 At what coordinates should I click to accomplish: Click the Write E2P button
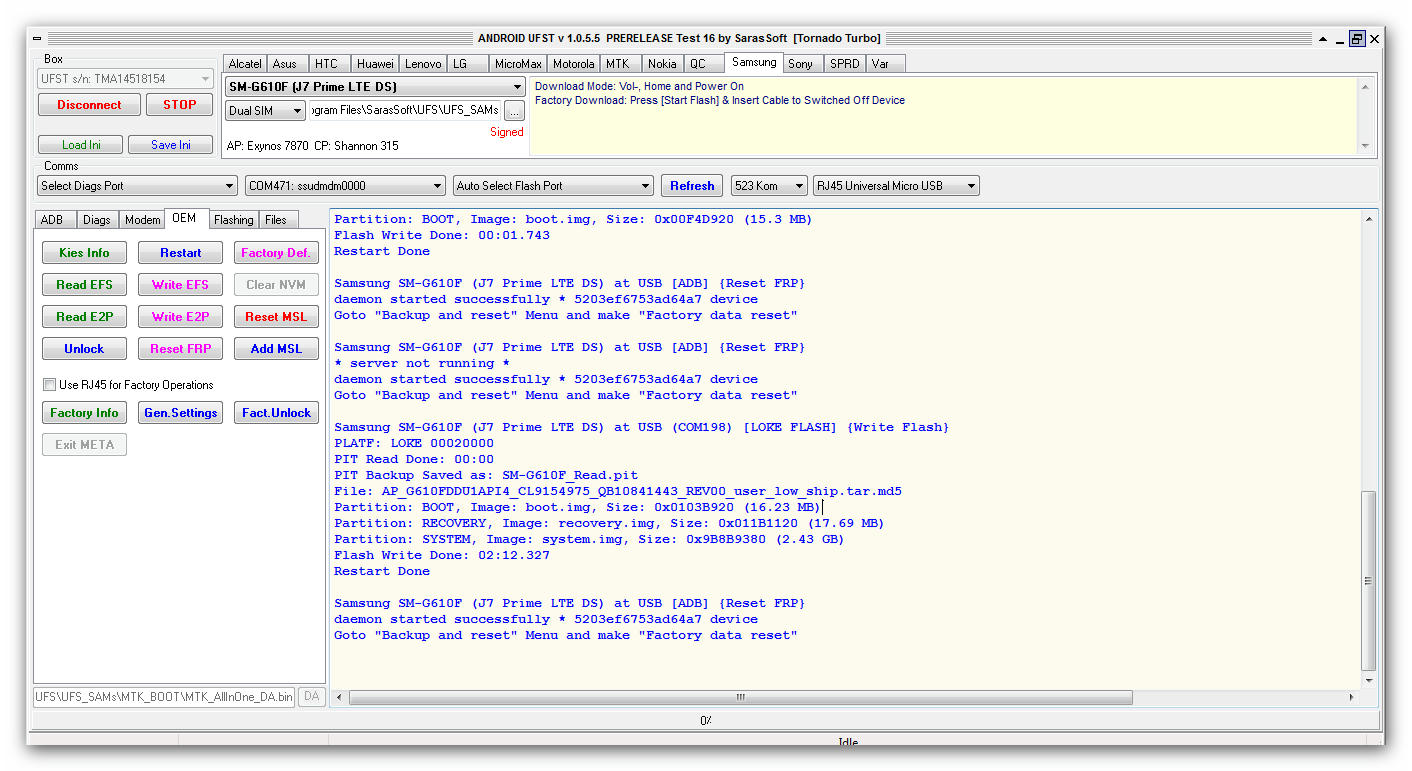[181, 317]
